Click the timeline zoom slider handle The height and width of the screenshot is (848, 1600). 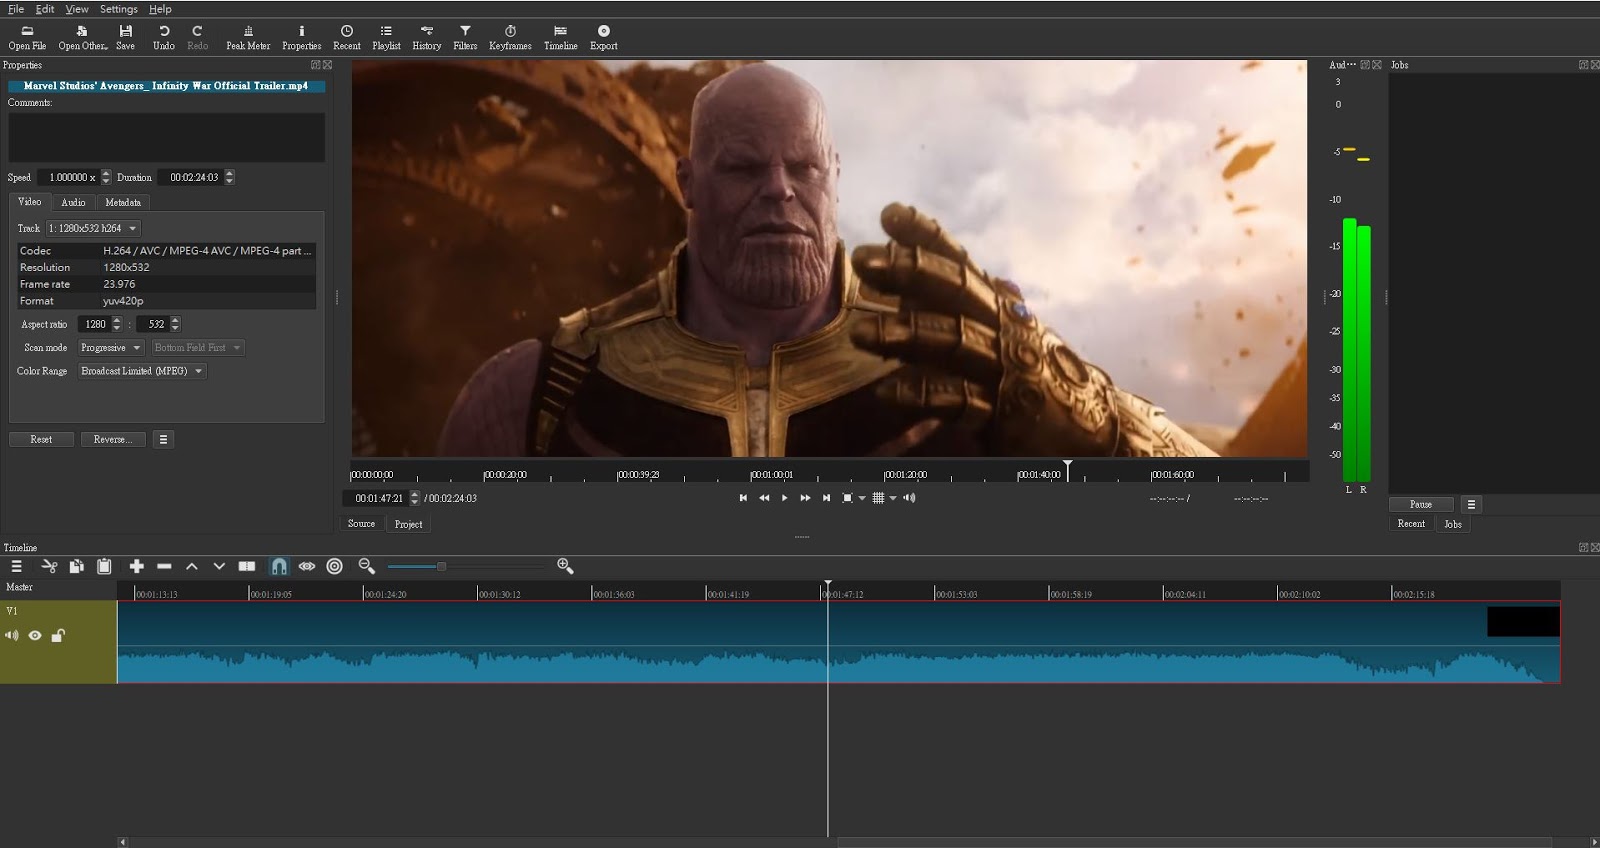click(x=441, y=566)
